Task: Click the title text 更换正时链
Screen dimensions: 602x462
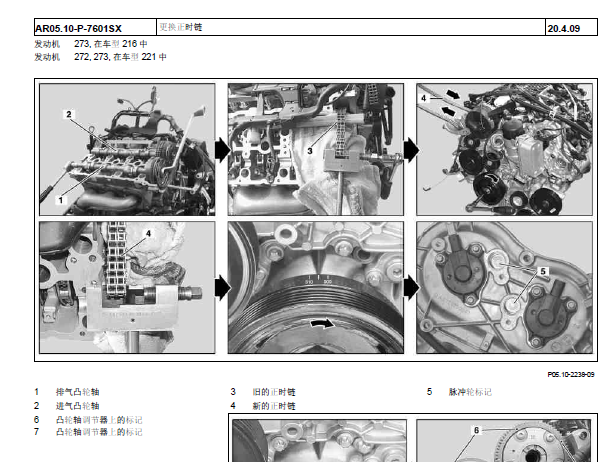Action: click(181, 27)
